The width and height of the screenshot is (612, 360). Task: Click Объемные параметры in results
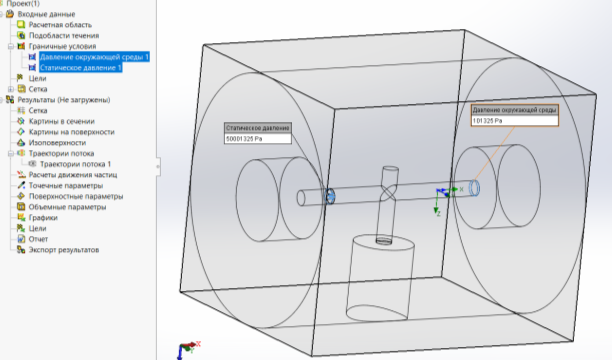(x=68, y=207)
